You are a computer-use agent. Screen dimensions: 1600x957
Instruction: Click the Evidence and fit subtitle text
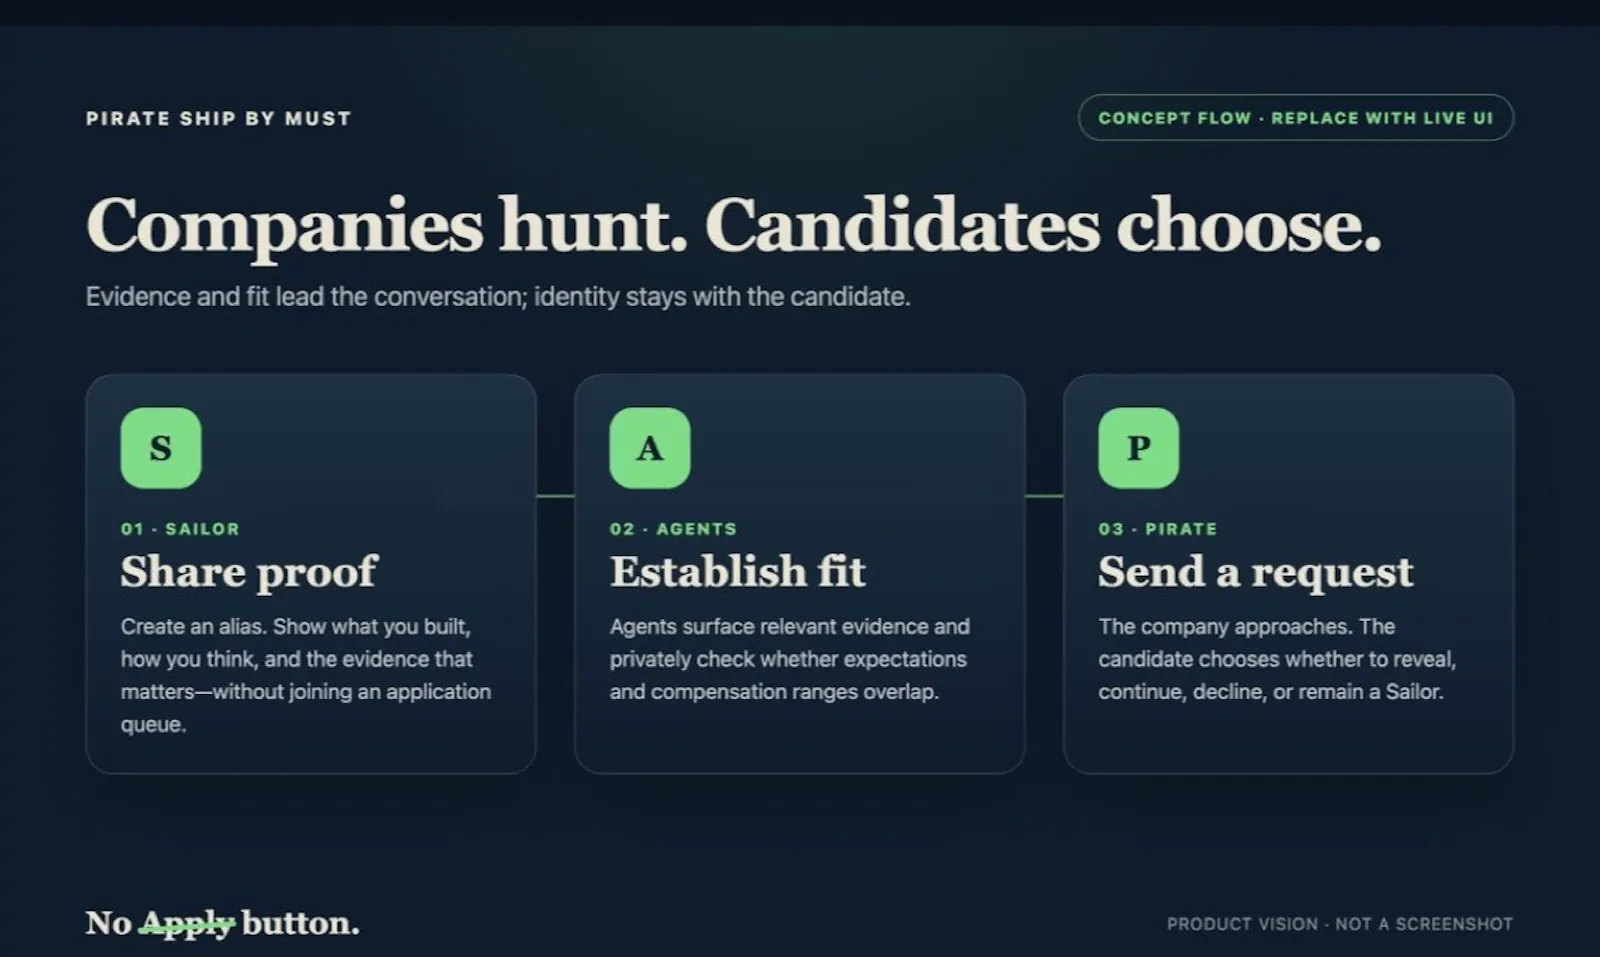[498, 297]
